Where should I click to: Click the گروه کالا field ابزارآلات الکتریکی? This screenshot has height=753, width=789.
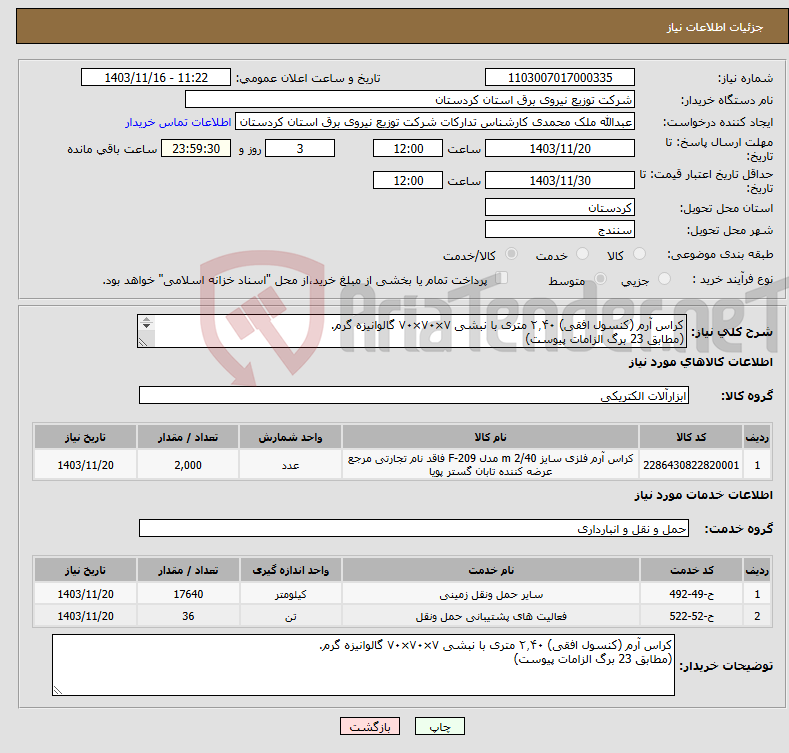(x=414, y=396)
